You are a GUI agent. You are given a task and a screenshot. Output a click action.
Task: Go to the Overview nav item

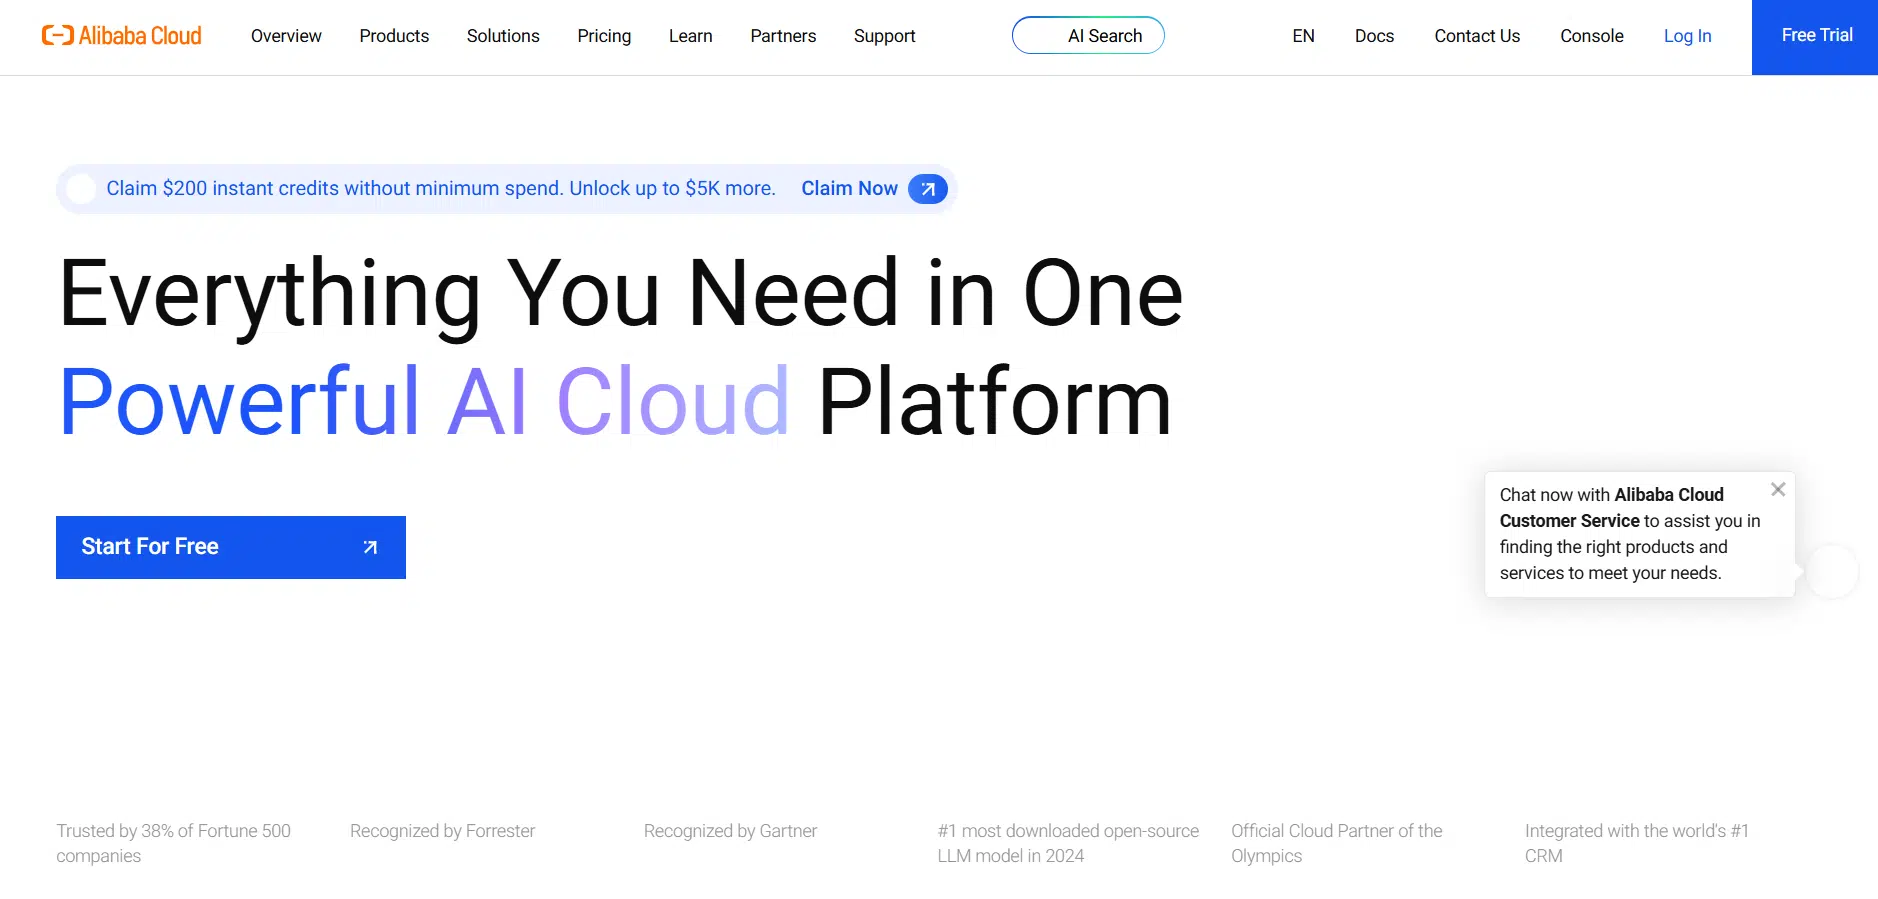point(286,36)
